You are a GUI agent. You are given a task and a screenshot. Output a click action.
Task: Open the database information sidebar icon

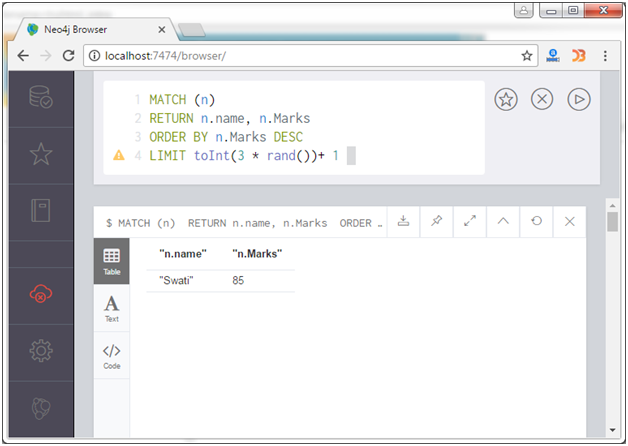(40, 99)
